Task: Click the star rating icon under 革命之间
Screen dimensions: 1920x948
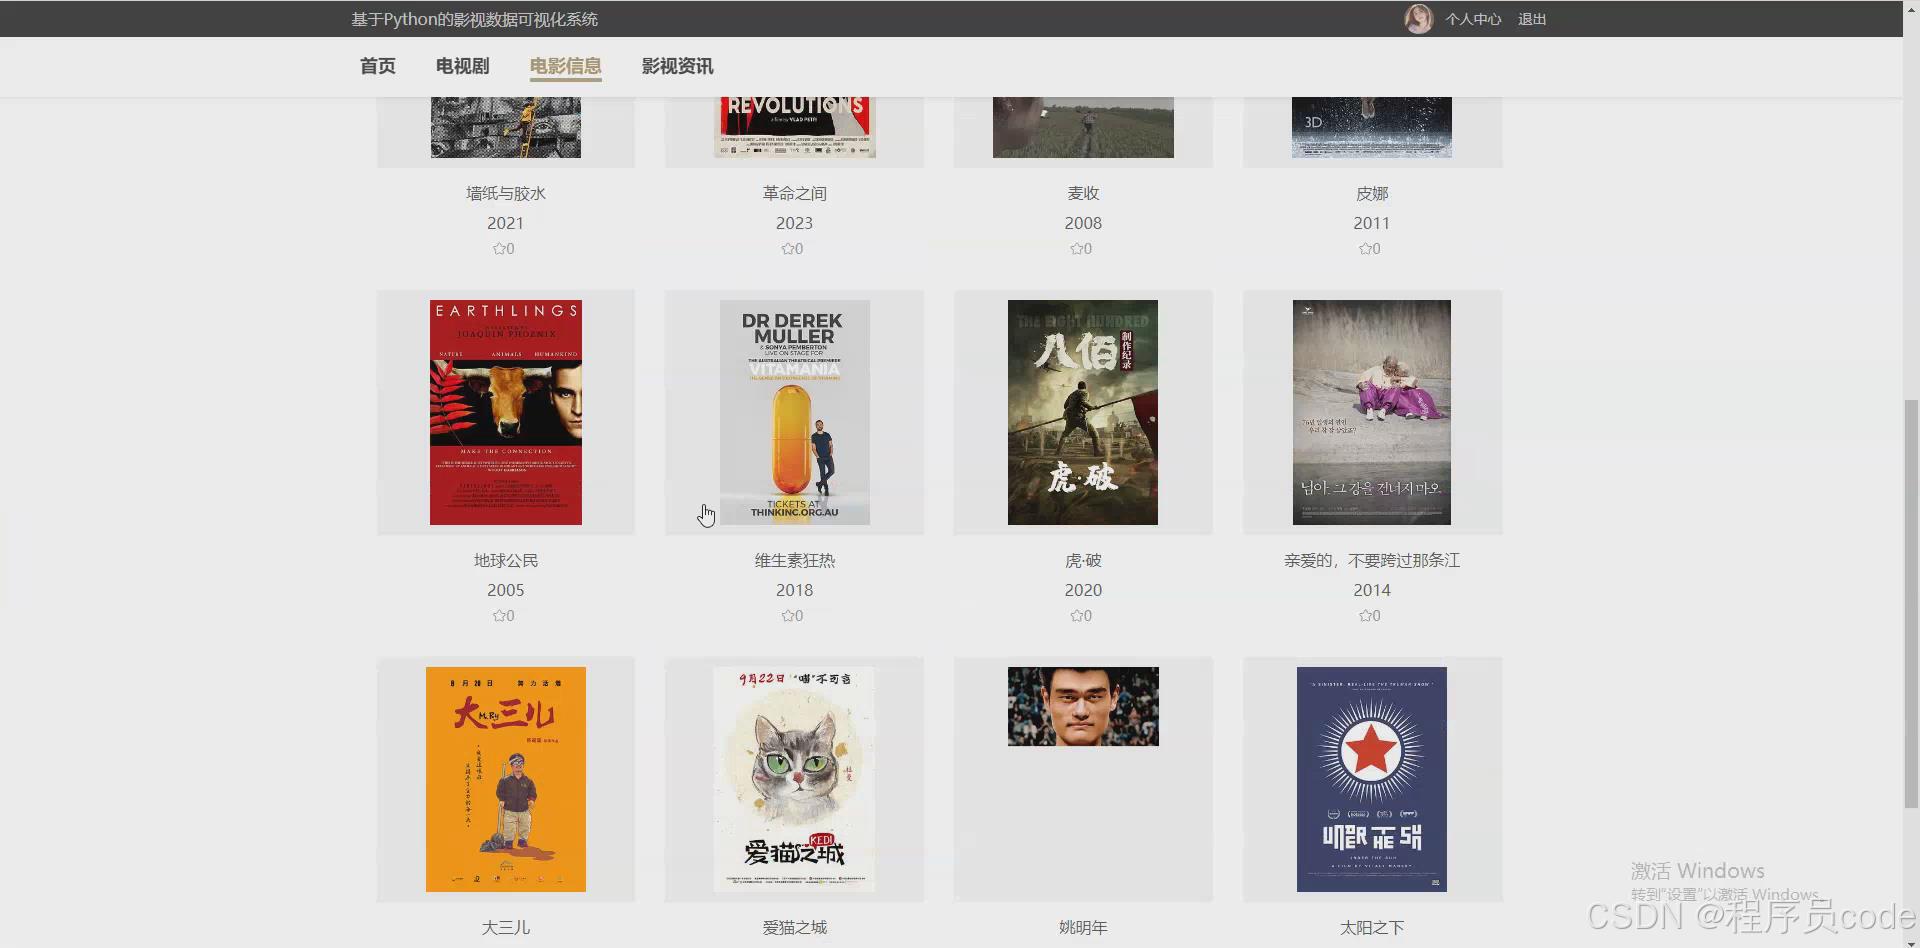Action: [788, 249]
